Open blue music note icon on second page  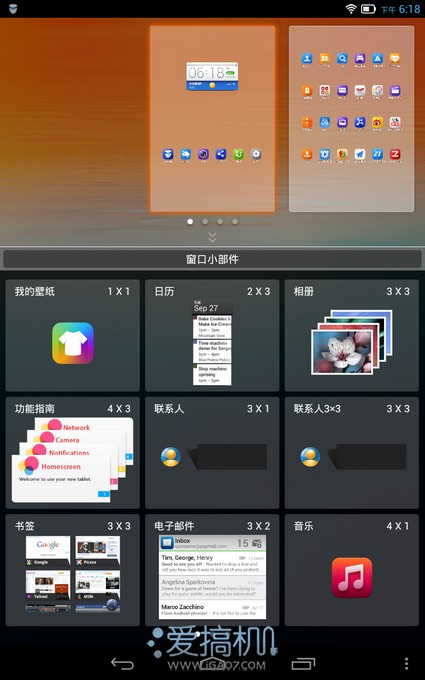[377, 154]
